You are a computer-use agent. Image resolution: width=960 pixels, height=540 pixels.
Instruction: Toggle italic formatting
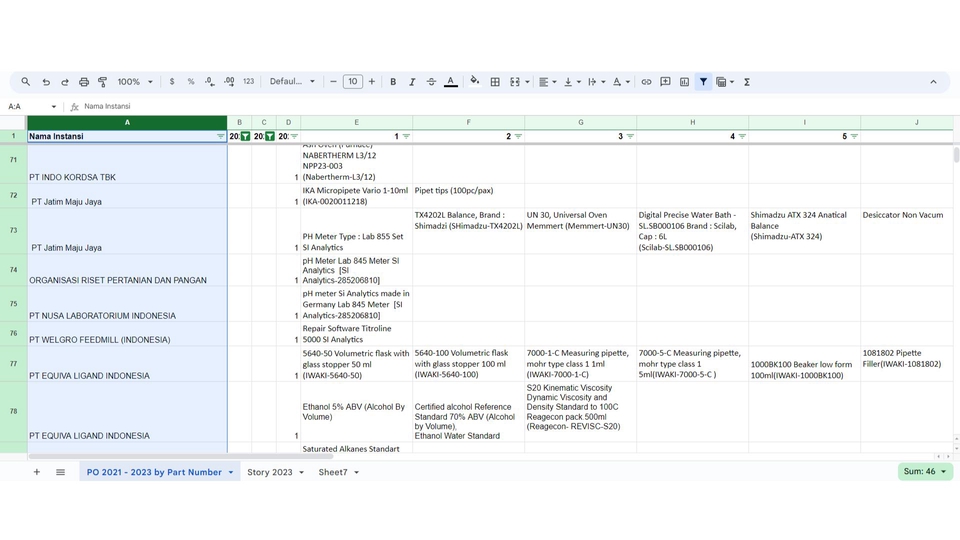pos(412,81)
